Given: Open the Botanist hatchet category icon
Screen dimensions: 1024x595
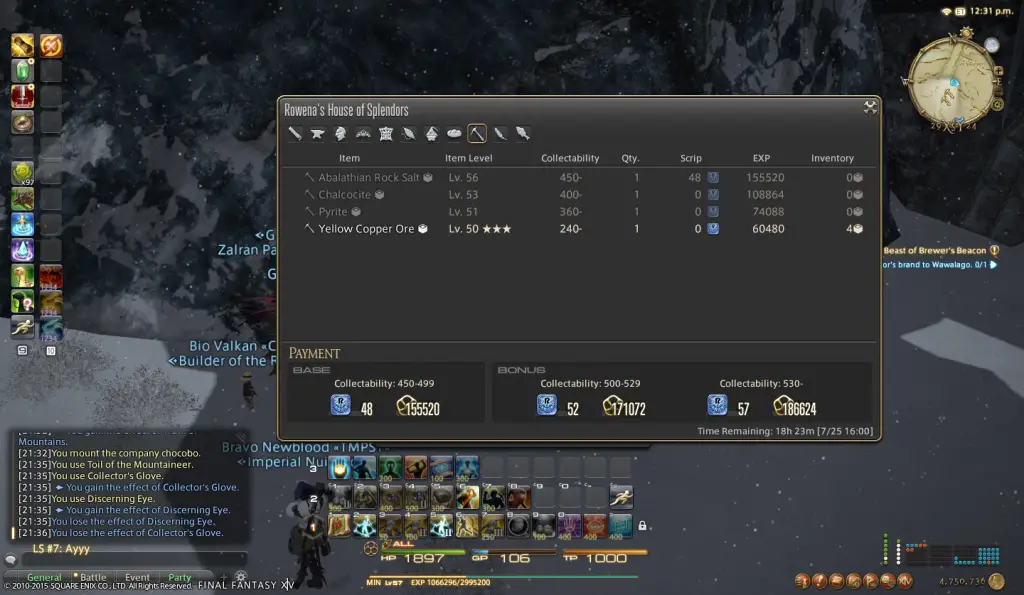Looking at the screenshot, I should pyautogui.click(x=500, y=133).
